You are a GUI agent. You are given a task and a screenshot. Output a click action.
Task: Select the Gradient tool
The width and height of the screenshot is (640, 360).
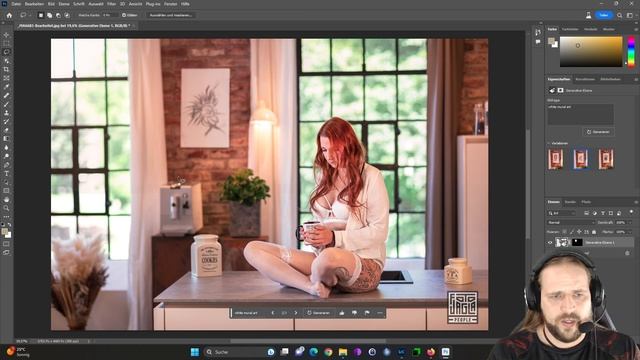tap(6, 139)
